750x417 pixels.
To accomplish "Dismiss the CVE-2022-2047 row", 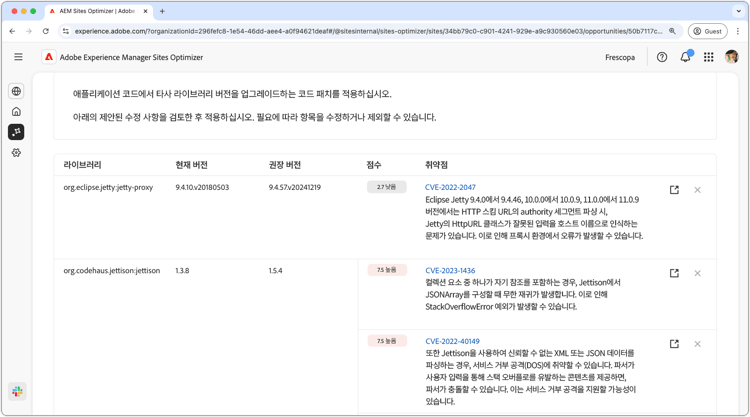I will click(697, 190).
